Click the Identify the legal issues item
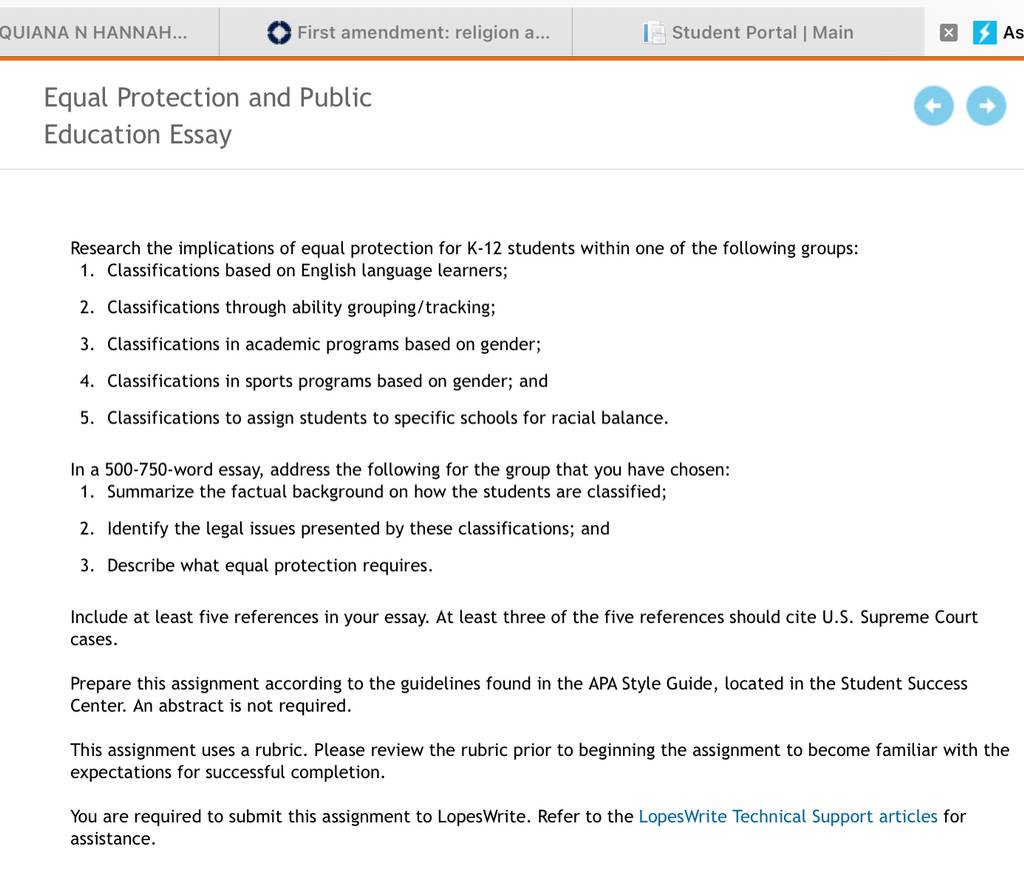 (358, 528)
